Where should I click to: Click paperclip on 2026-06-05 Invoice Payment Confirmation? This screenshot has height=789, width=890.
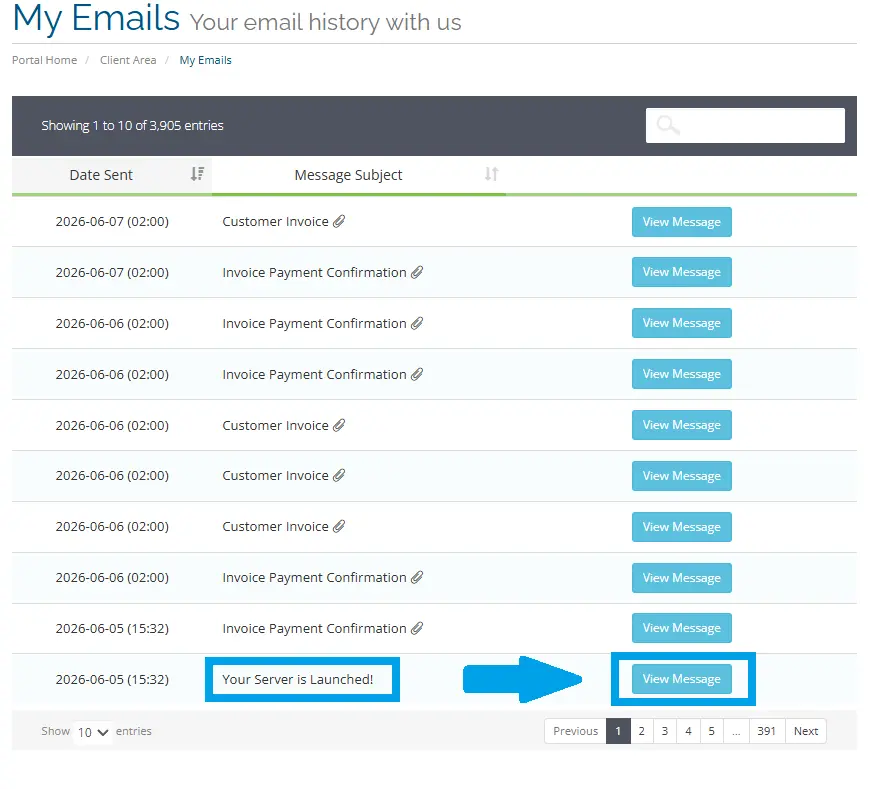[417, 628]
